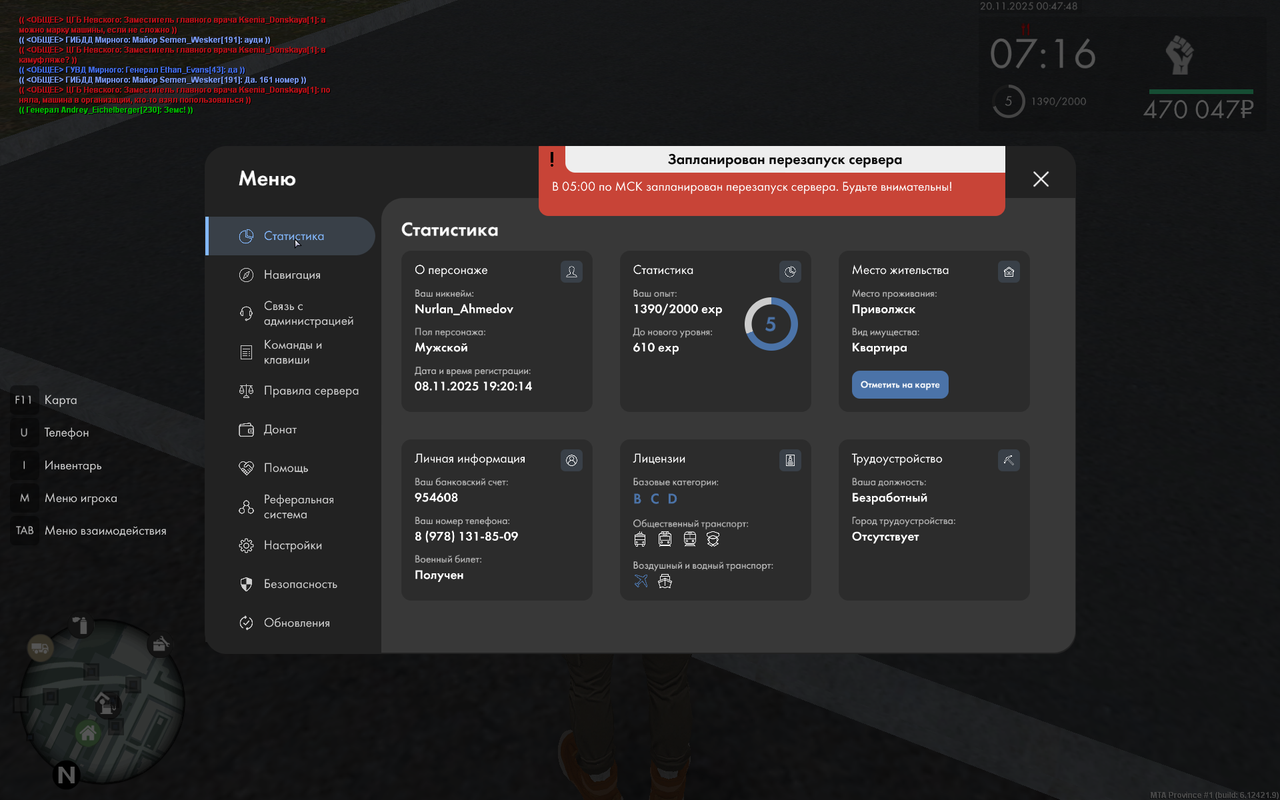Click the registration date 08.11.2025 19:20:14

[473, 386]
